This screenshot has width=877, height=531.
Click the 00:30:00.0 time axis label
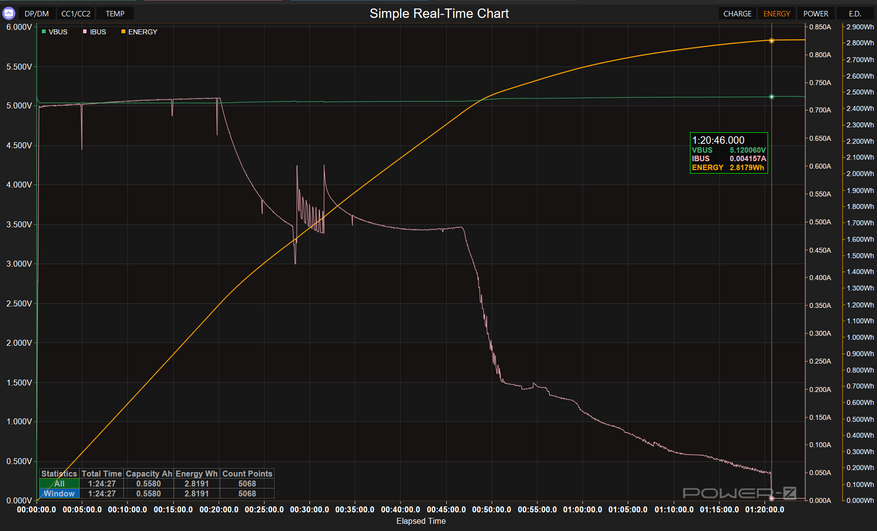click(309, 510)
